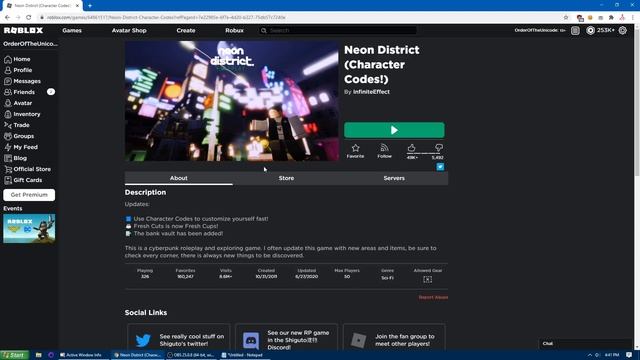Open the username link in the header
The width and height of the screenshot is (640, 360).
540,31
